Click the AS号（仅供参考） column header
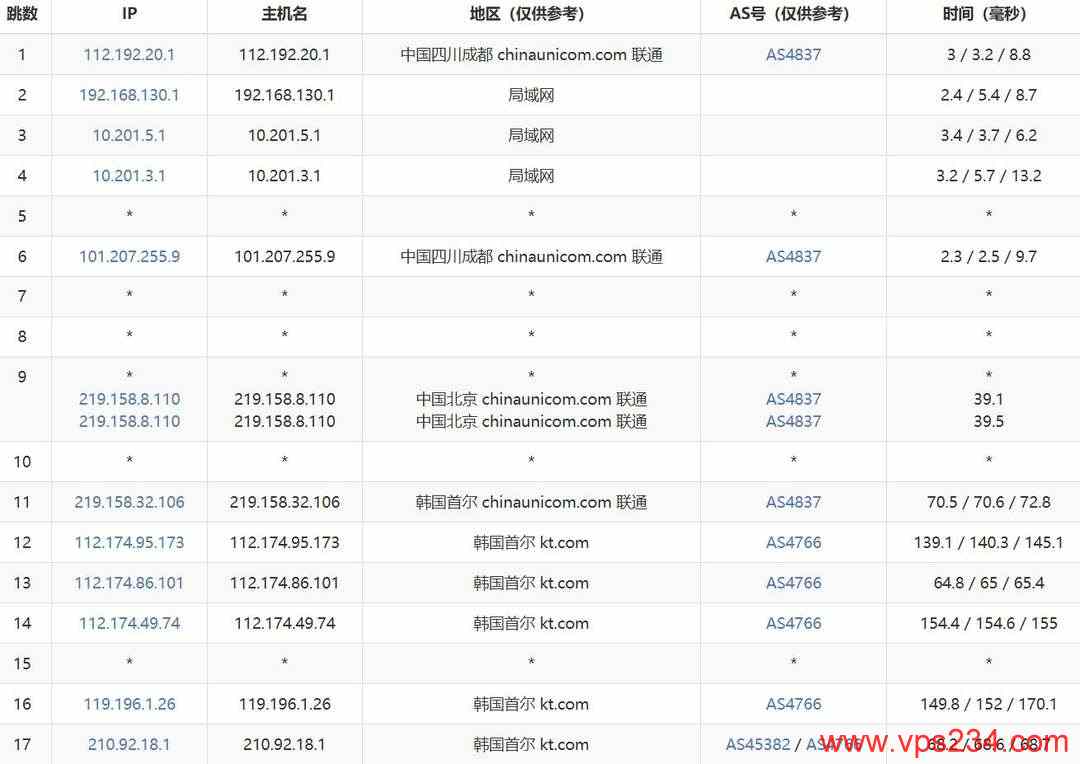Viewport: 1080px width, 764px height. coord(793,14)
